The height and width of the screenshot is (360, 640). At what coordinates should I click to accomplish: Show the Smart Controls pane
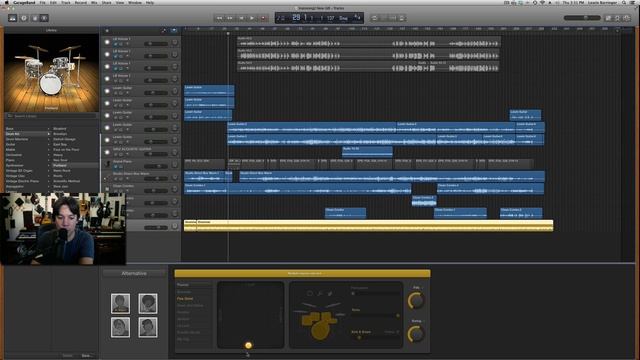(35, 18)
